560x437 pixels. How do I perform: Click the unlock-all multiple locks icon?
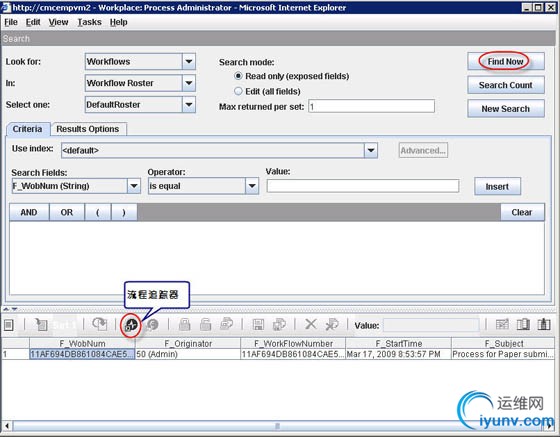pyautogui.click(x=227, y=323)
